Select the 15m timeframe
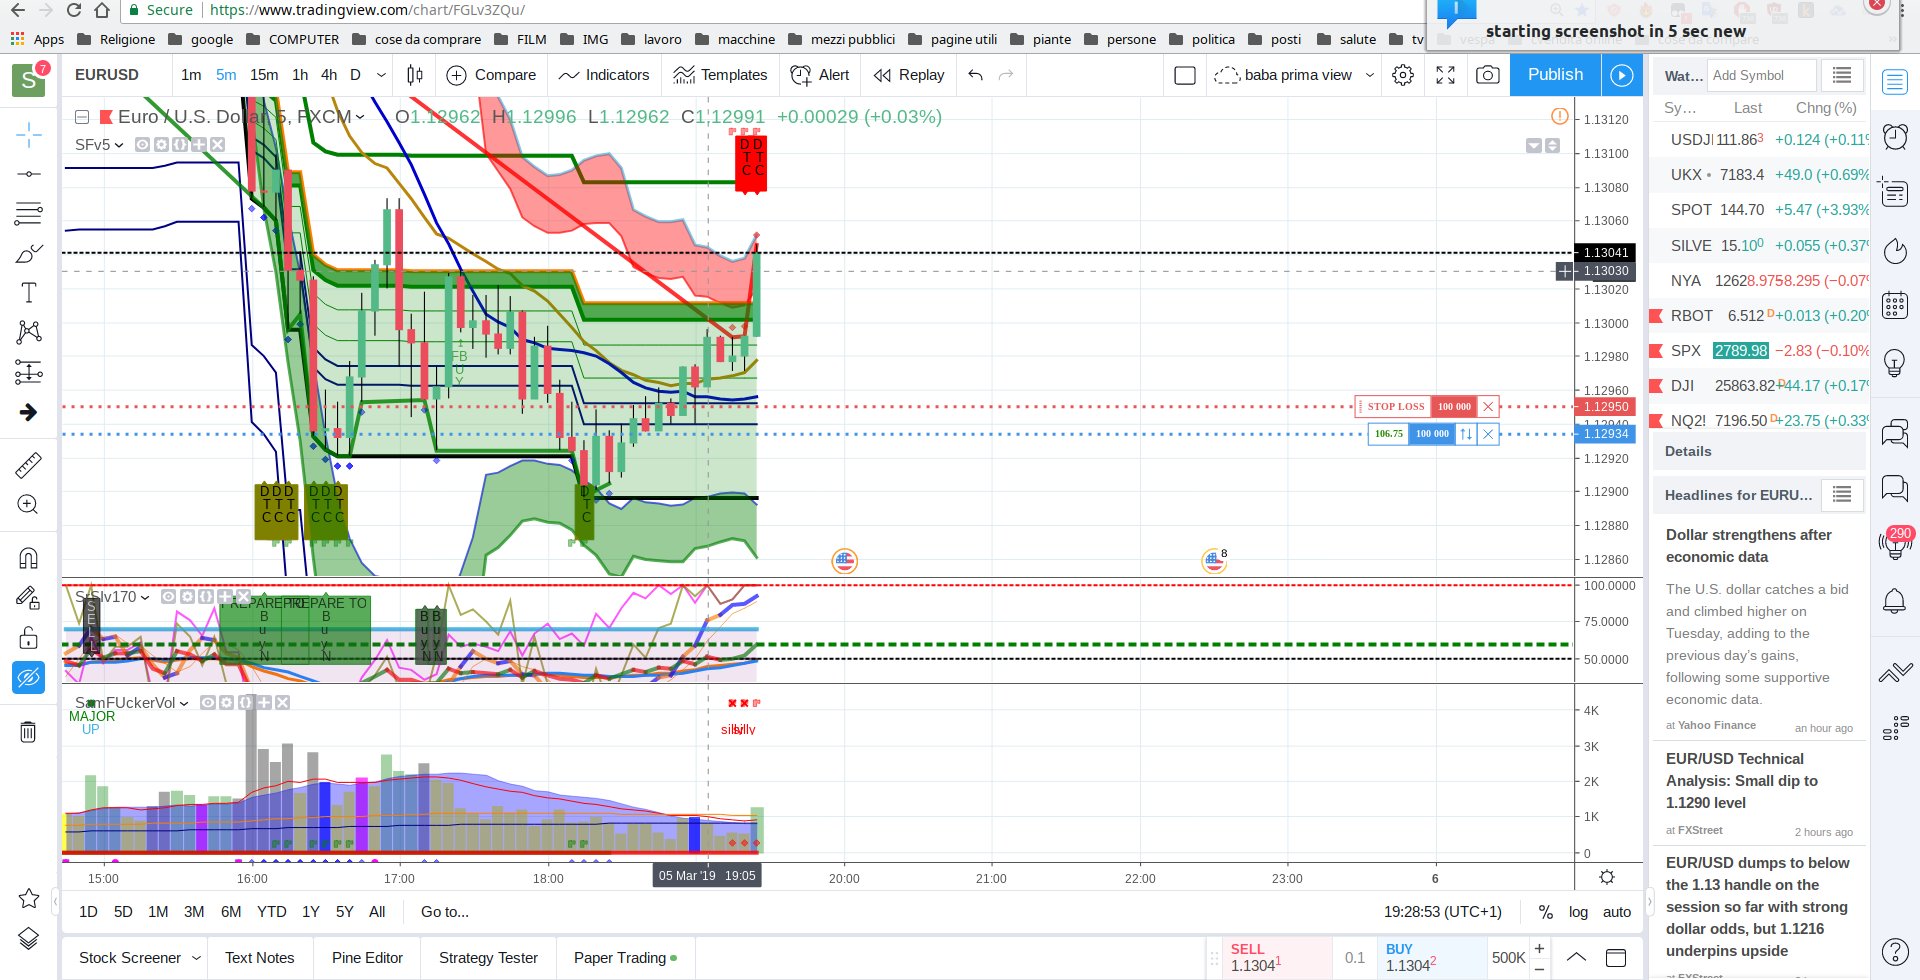This screenshot has width=1920, height=980. point(264,75)
